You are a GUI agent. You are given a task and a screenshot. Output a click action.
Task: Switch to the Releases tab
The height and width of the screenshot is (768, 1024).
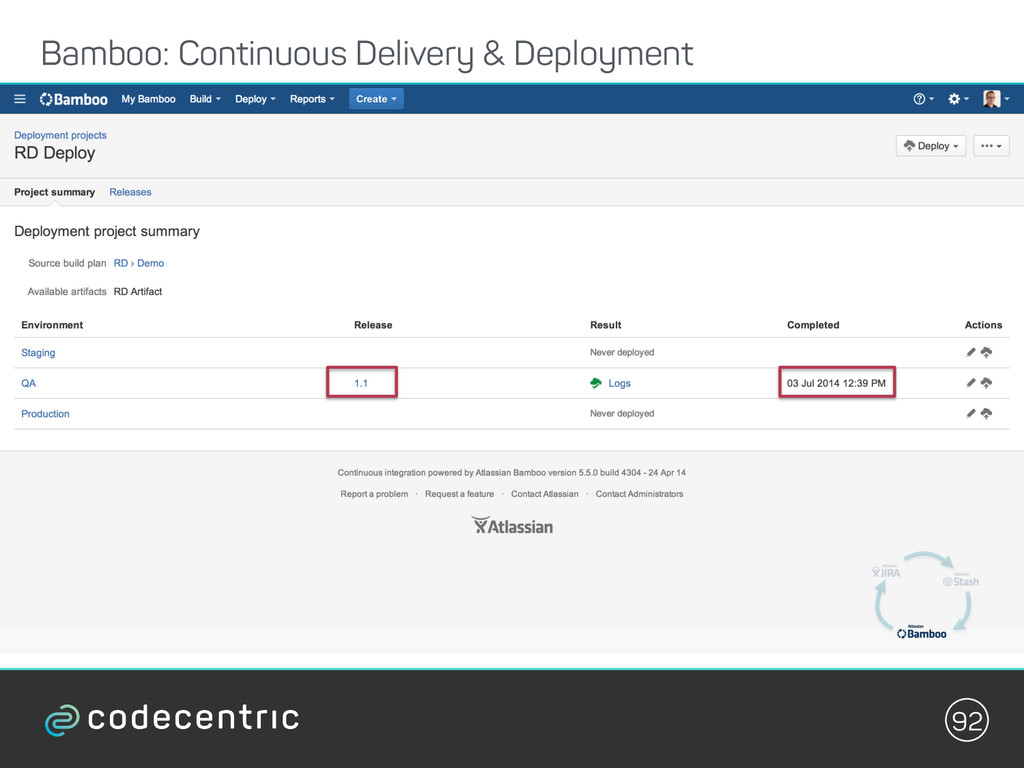pyautogui.click(x=130, y=192)
